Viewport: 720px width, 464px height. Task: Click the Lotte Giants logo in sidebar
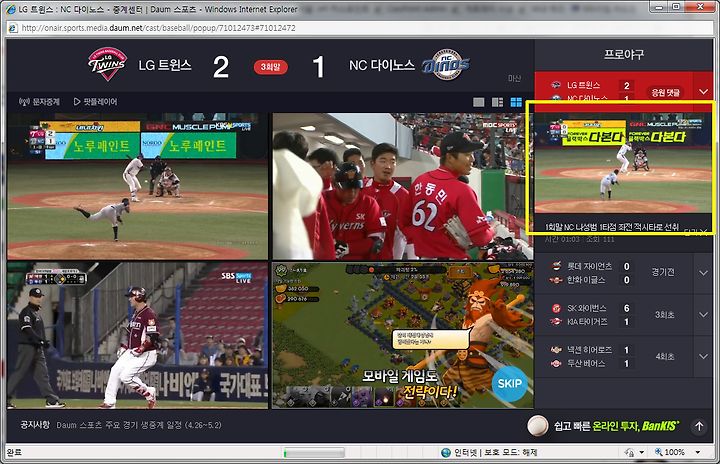tap(556, 266)
